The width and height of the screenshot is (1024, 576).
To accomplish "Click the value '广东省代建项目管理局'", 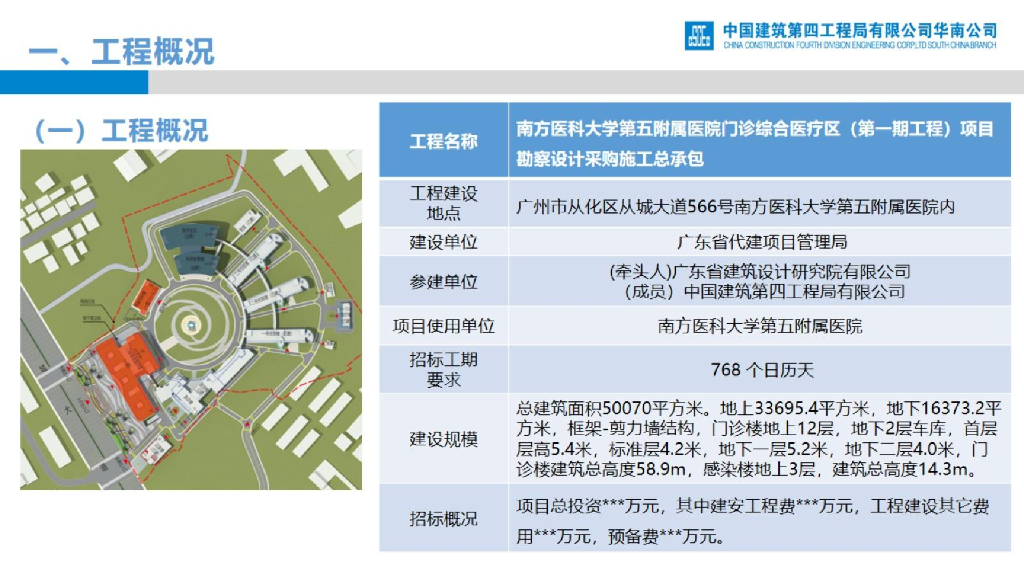I will tap(762, 242).
